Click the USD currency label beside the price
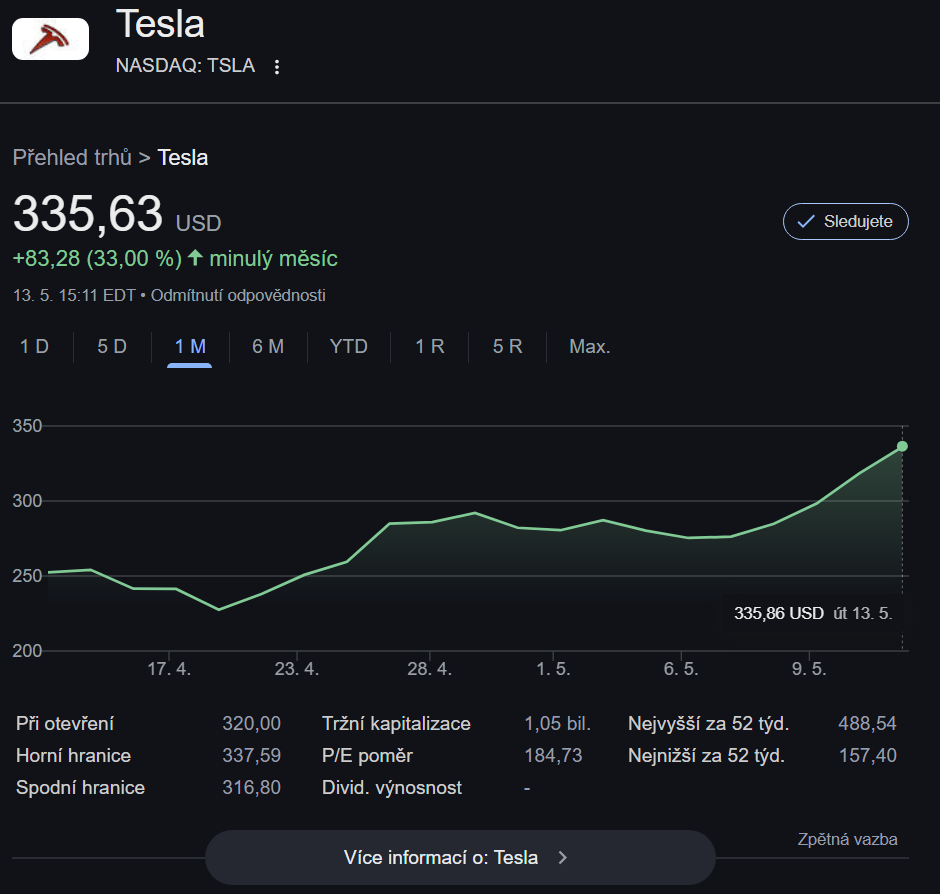Image resolution: width=940 pixels, height=894 pixels. [x=198, y=224]
